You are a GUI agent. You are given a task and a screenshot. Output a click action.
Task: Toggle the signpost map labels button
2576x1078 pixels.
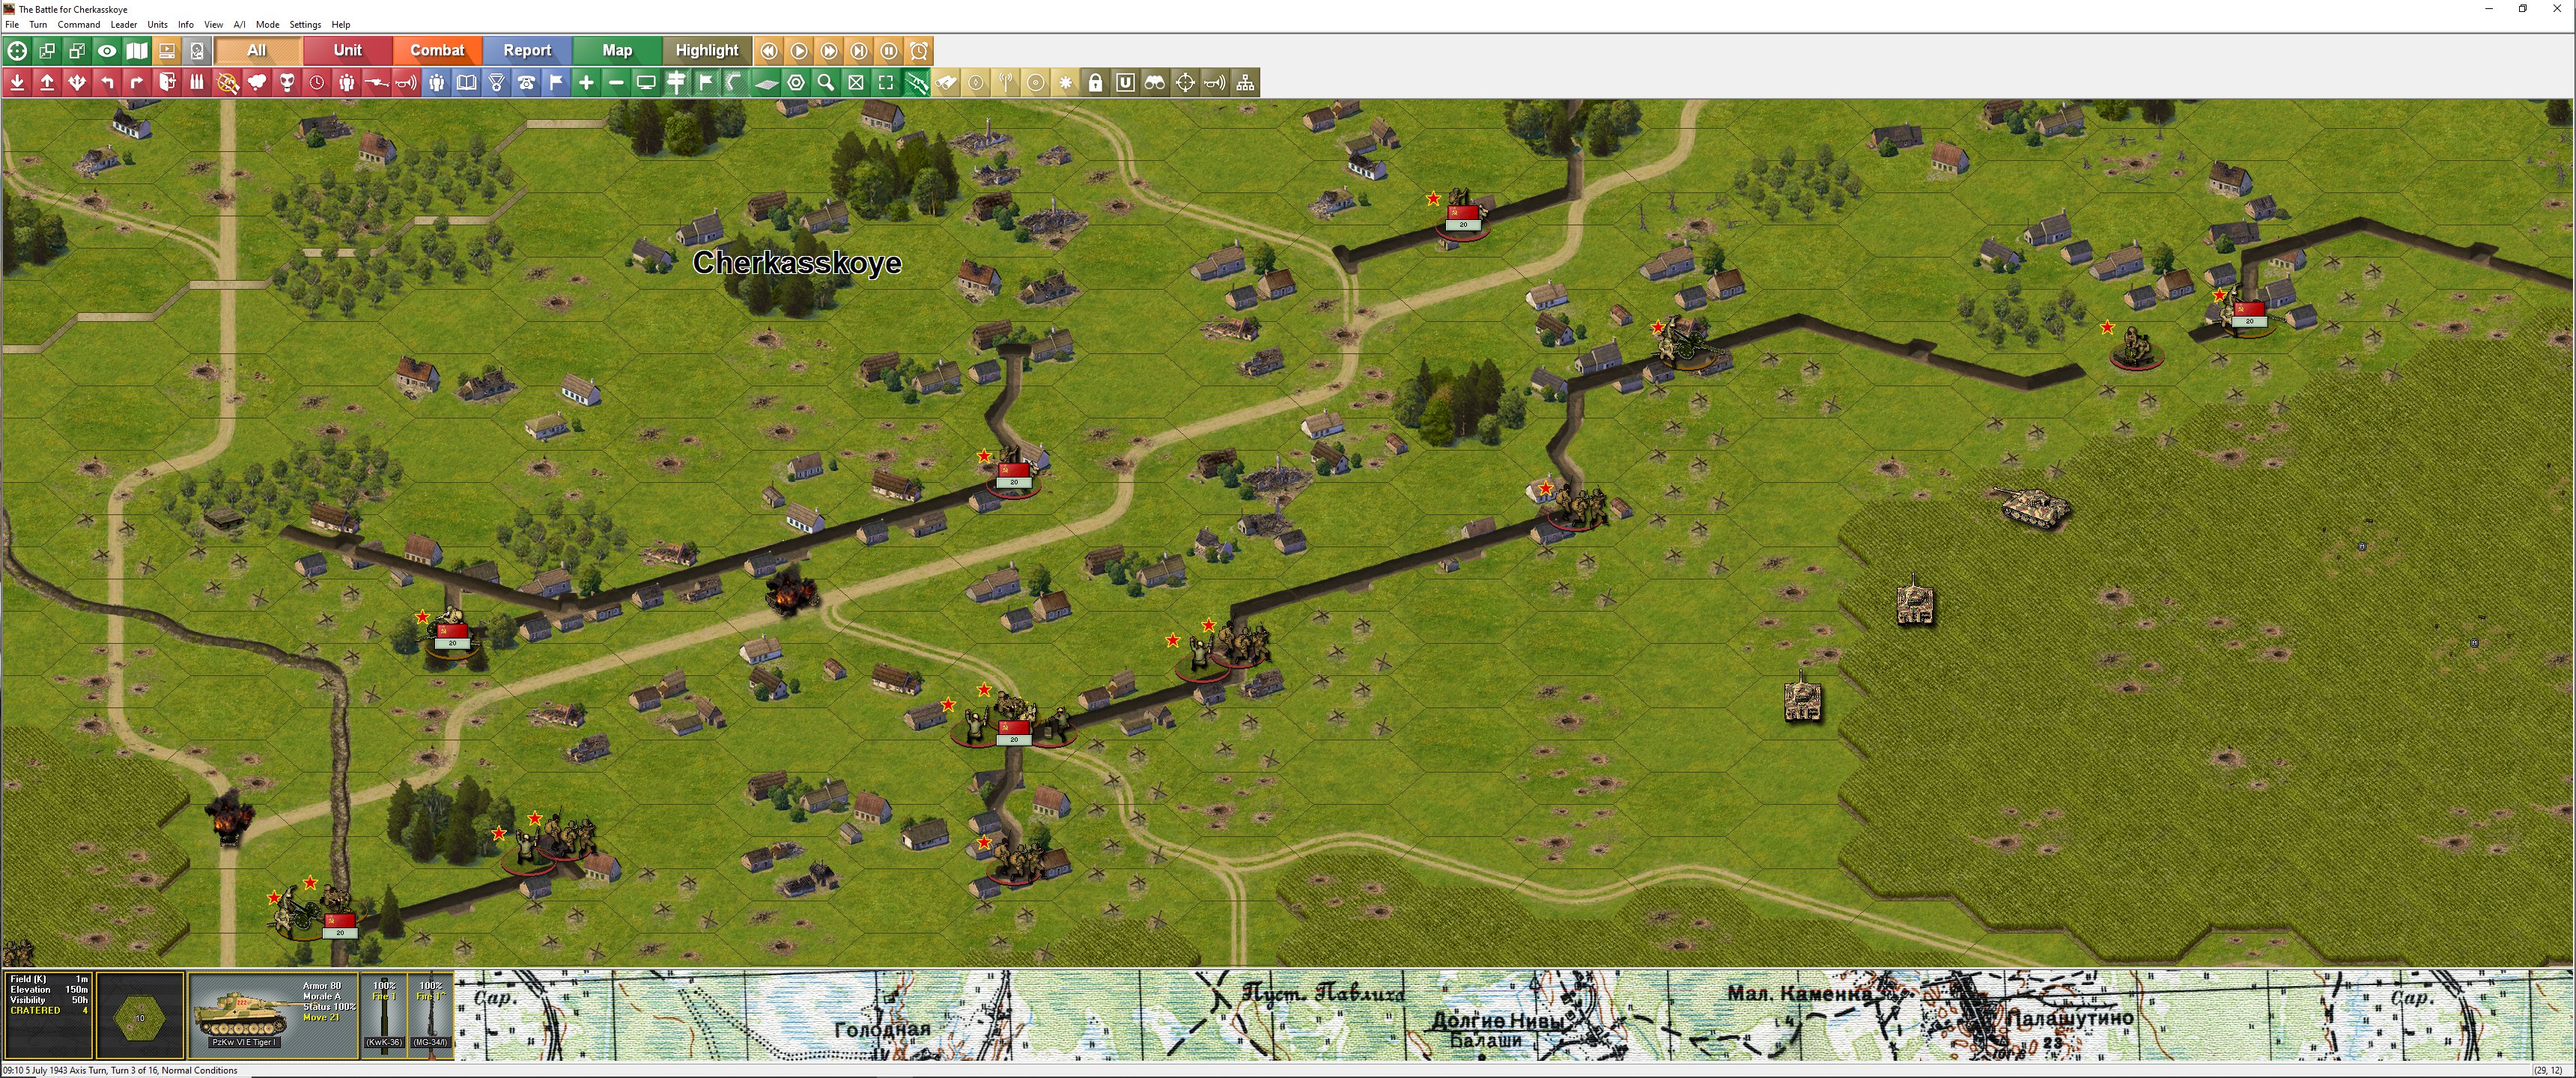pos(676,83)
